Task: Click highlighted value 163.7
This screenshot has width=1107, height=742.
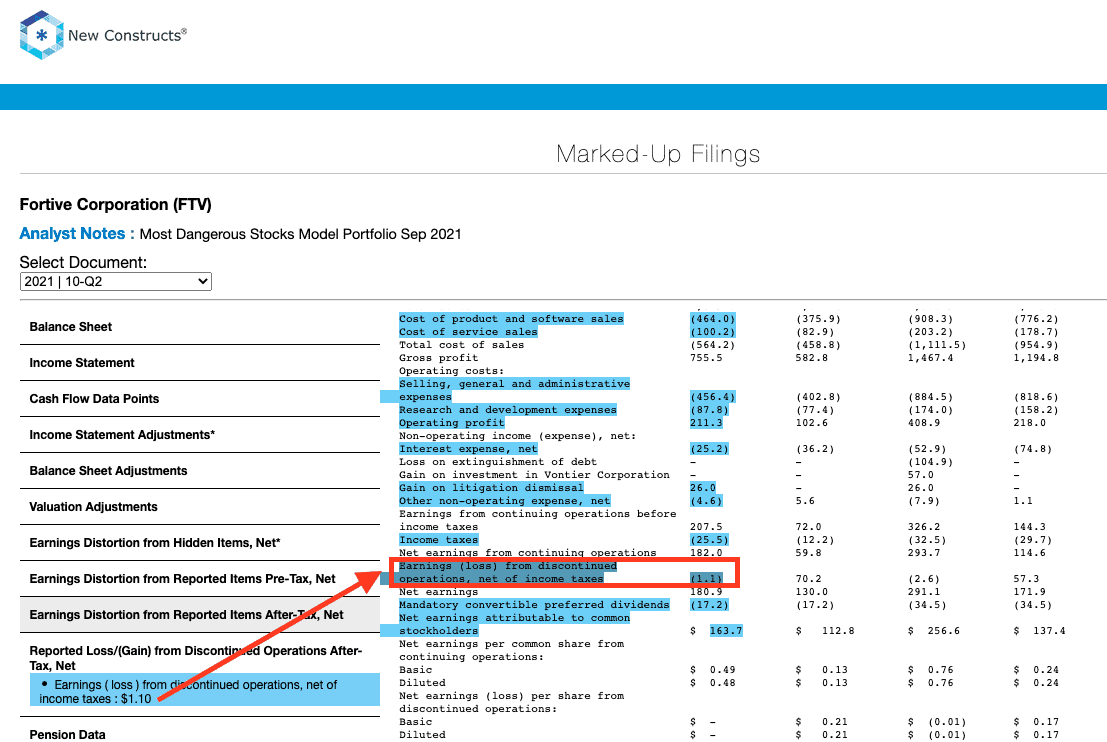Action: pyautogui.click(x=726, y=631)
